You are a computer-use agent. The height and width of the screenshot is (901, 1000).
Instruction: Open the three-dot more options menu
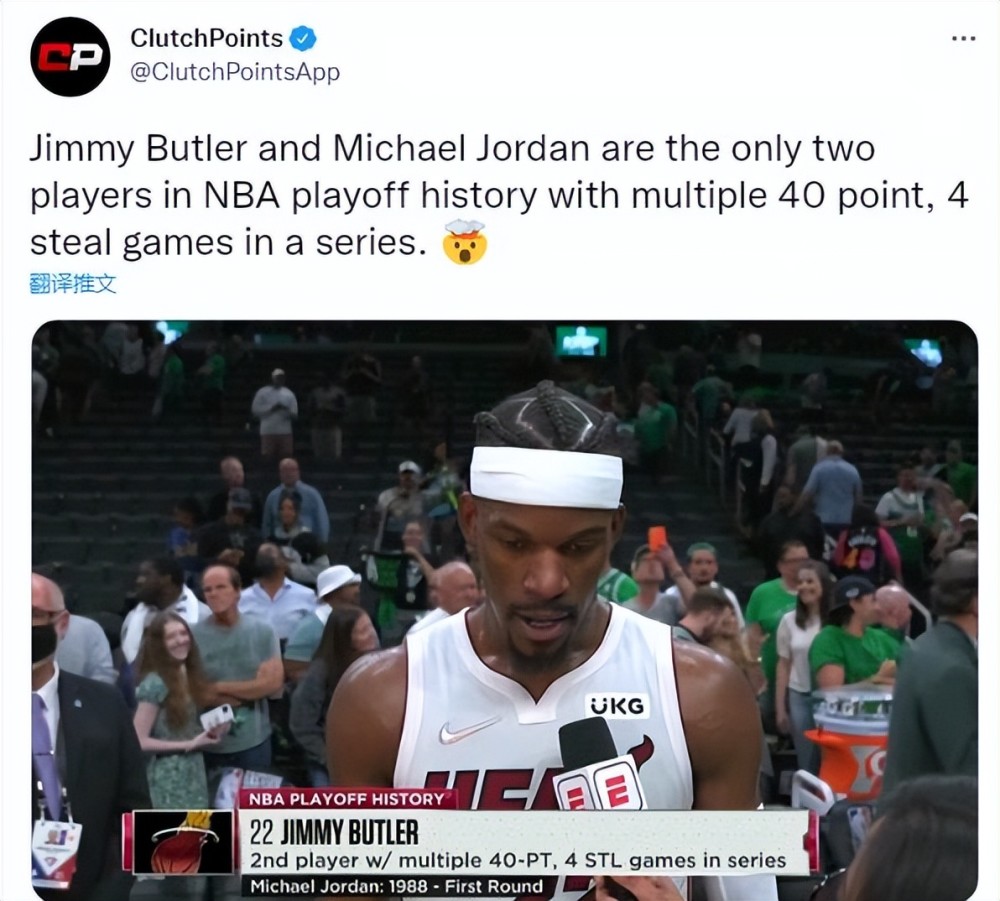tap(963, 39)
